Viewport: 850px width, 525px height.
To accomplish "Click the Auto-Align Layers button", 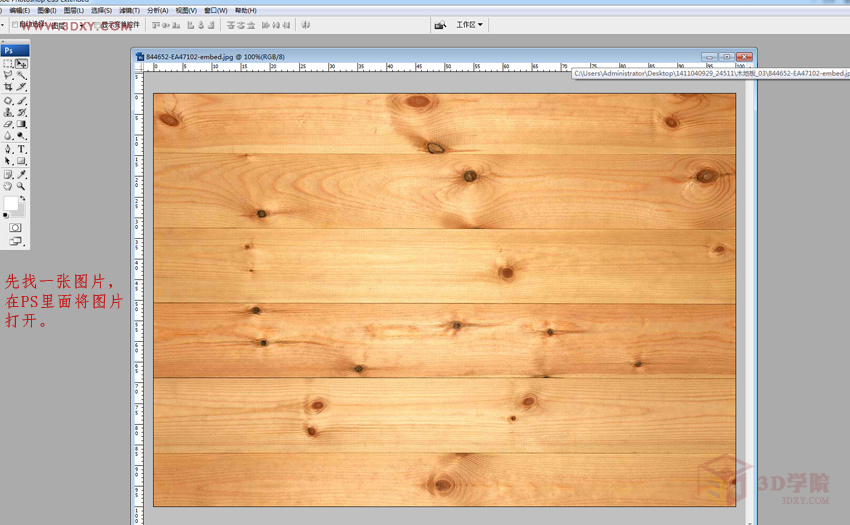I will point(306,25).
